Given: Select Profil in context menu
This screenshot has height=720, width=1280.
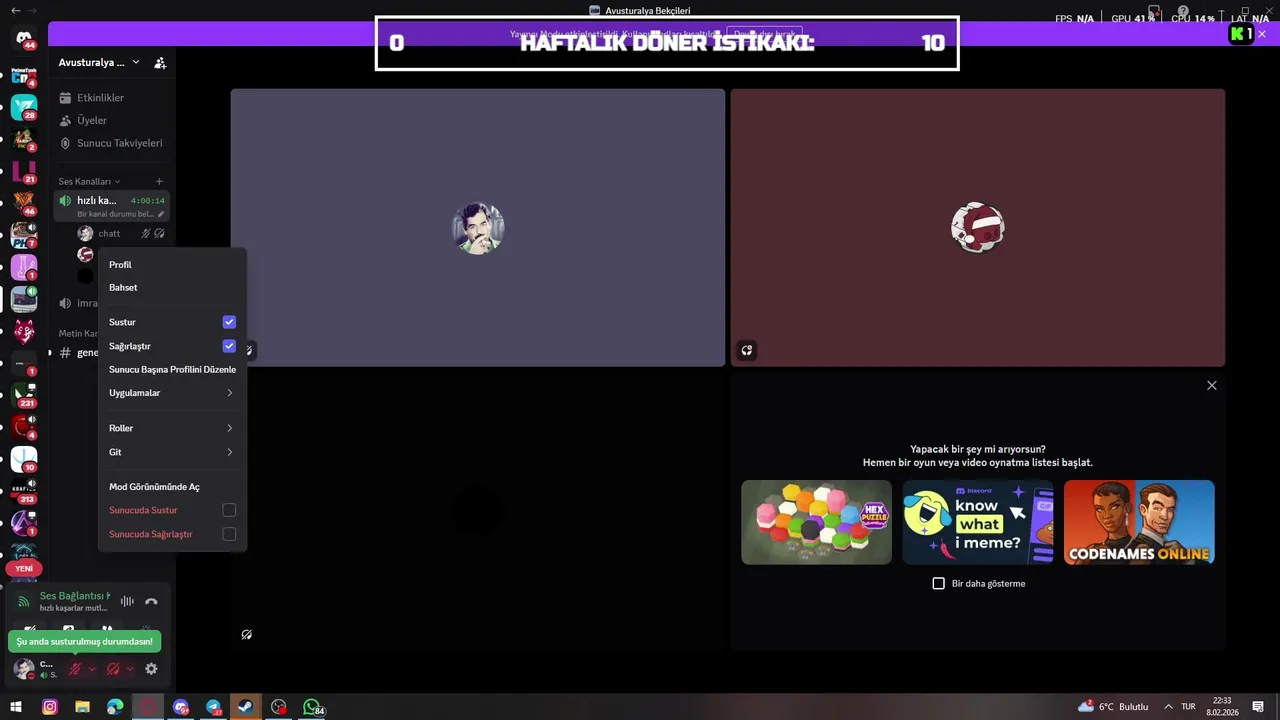Looking at the screenshot, I should pyautogui.click(x=172, y=265).
